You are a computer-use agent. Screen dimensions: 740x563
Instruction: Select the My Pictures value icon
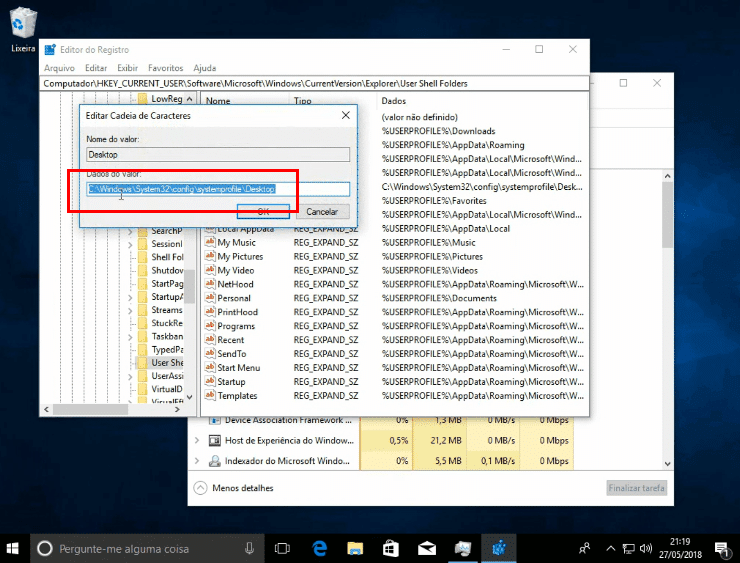click(210, 256)
